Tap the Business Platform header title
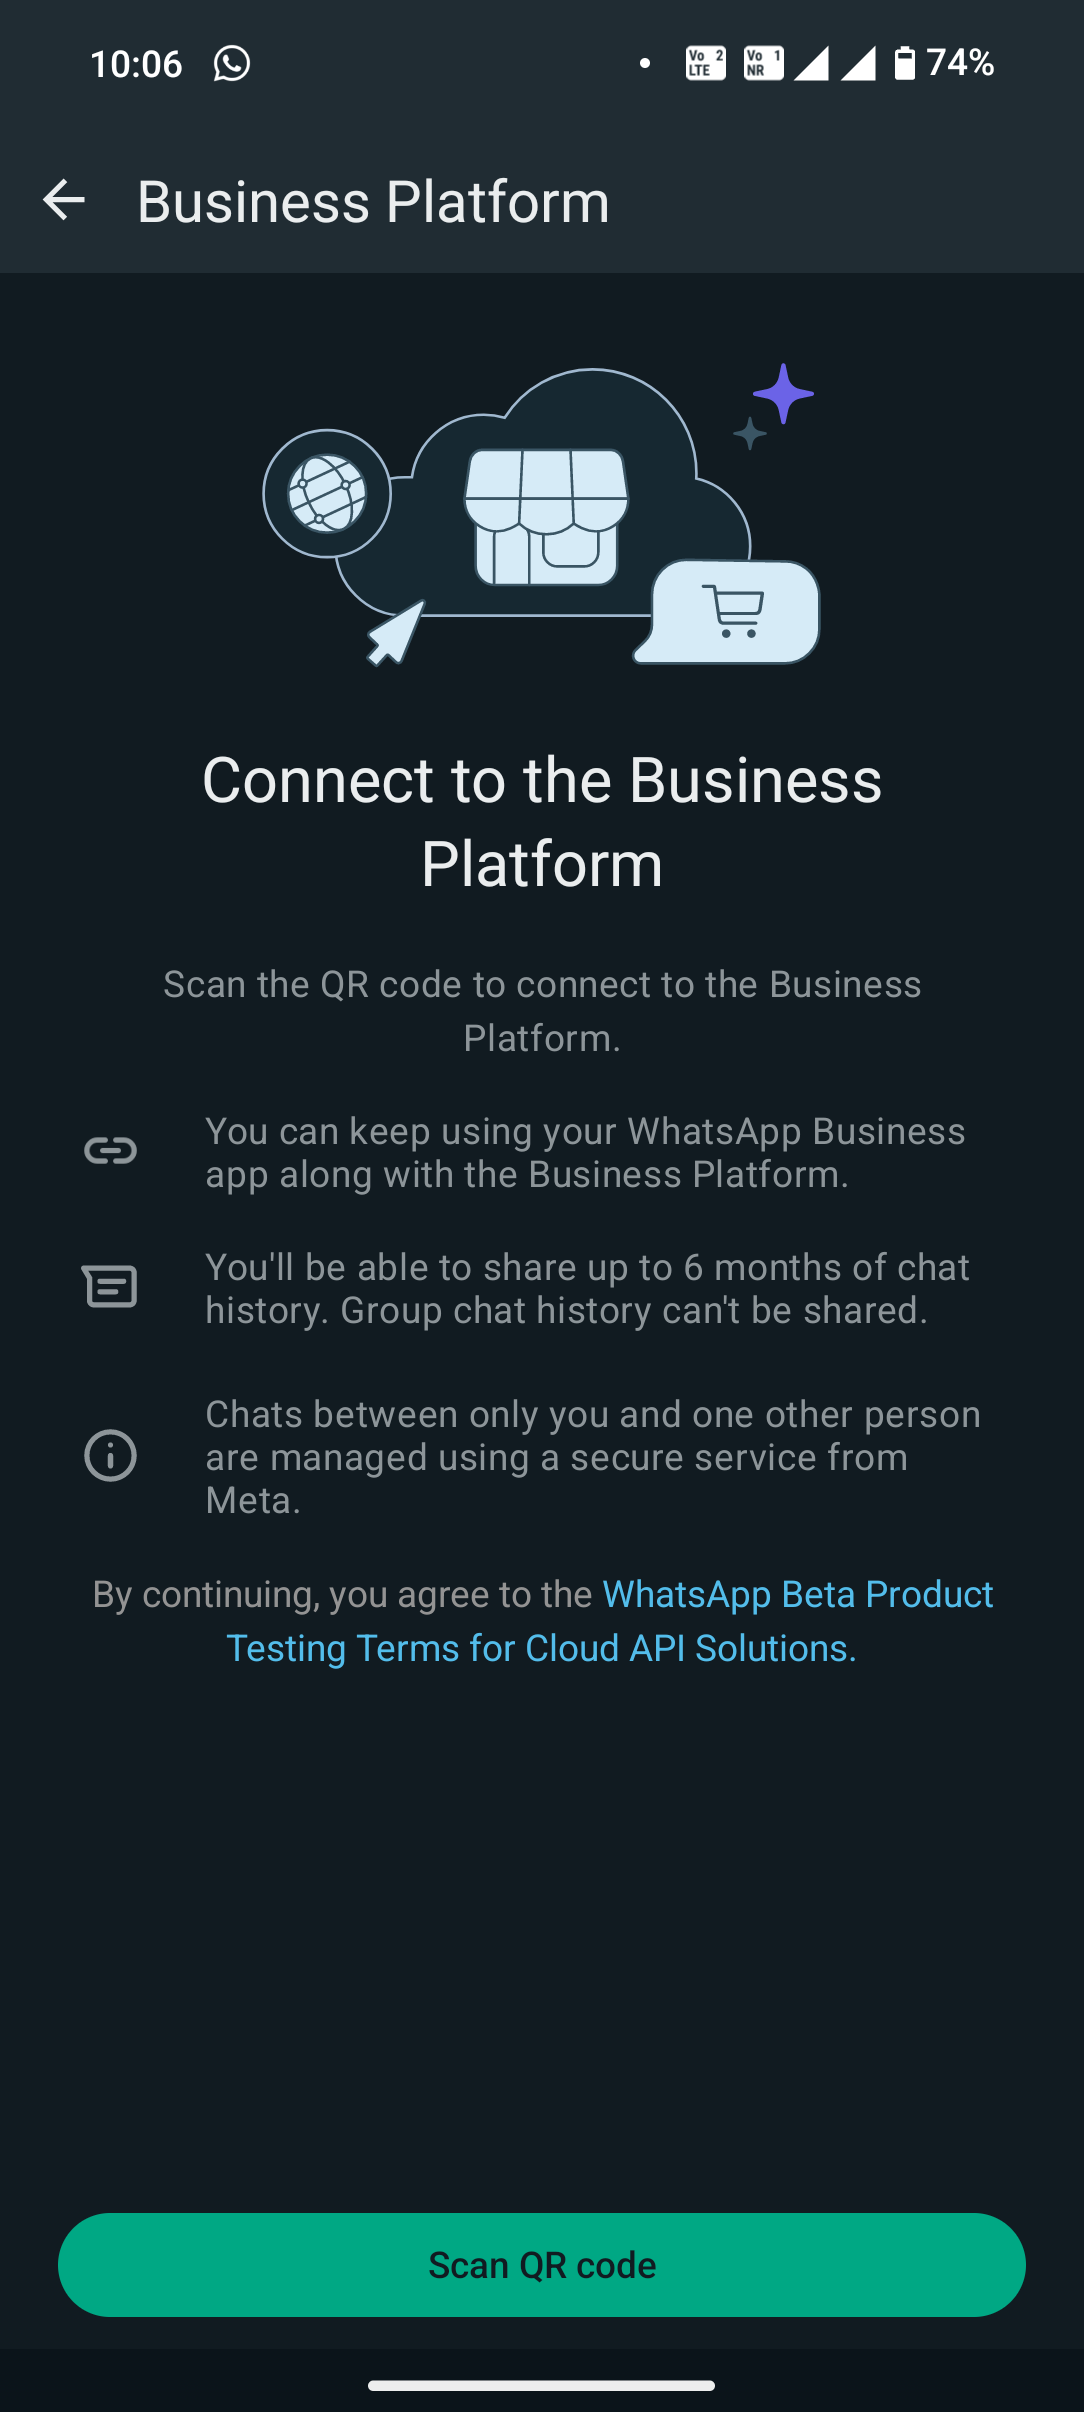The width and height of the screenshot is (1084, 2412). (373, 202)
